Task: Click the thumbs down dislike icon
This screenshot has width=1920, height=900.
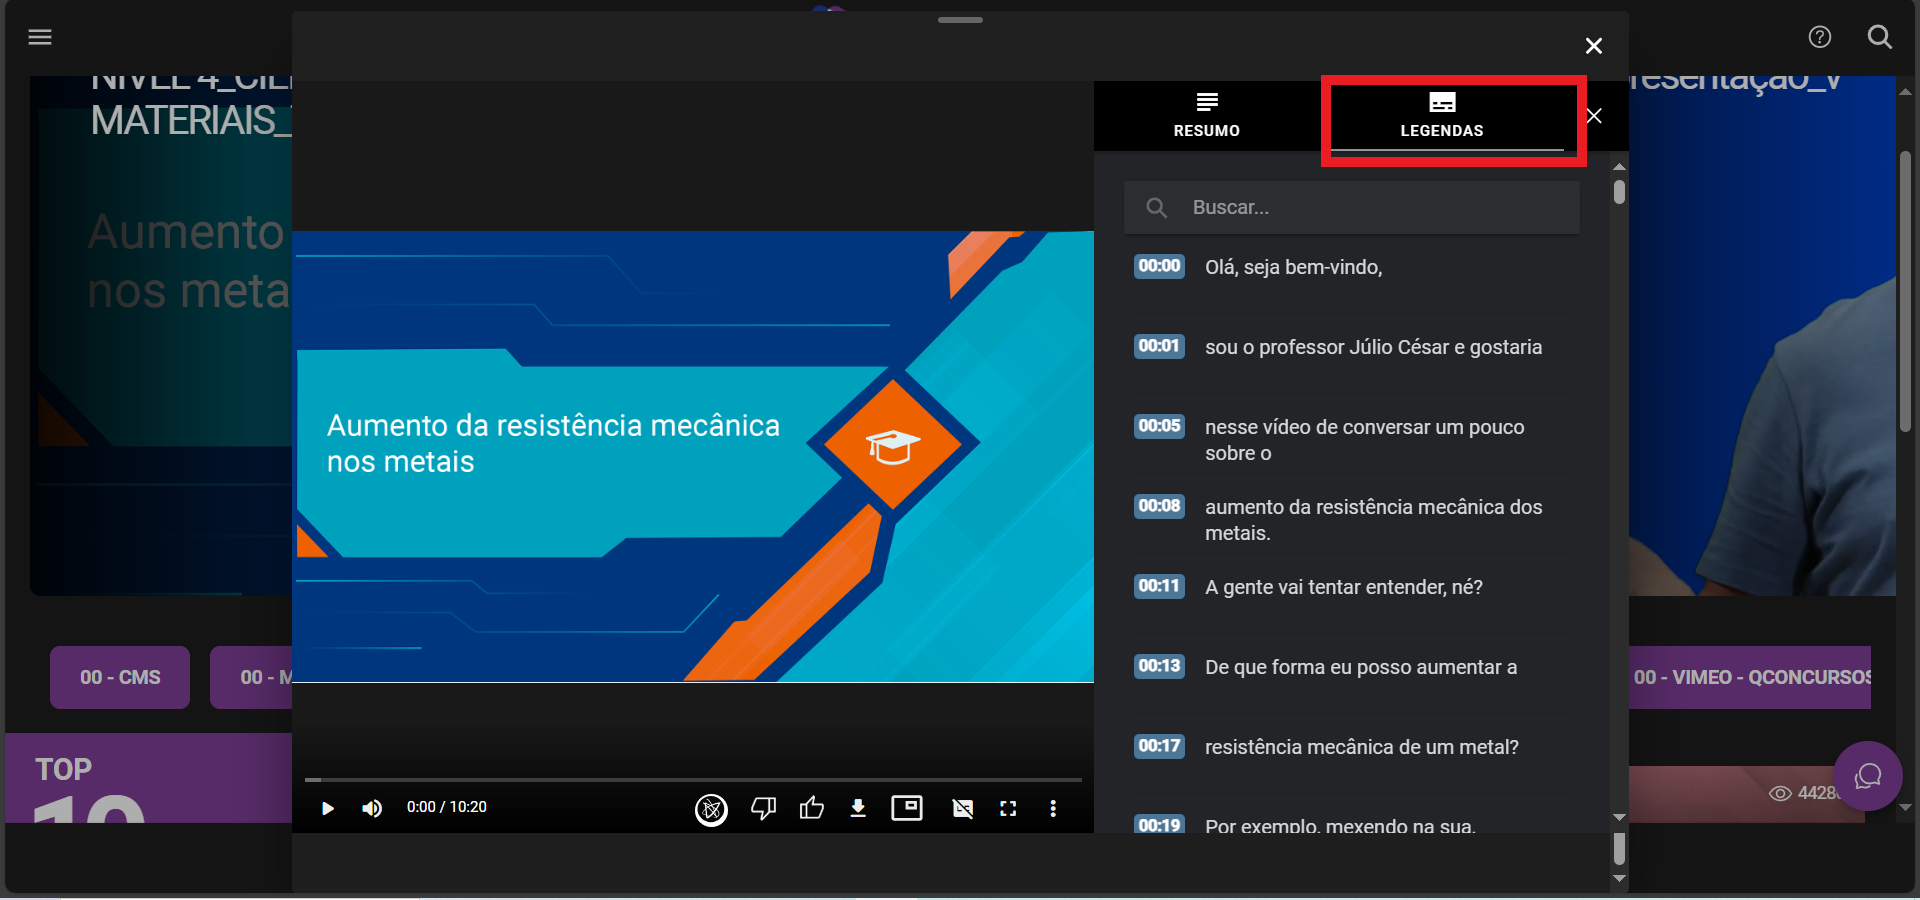Action: 763,808
